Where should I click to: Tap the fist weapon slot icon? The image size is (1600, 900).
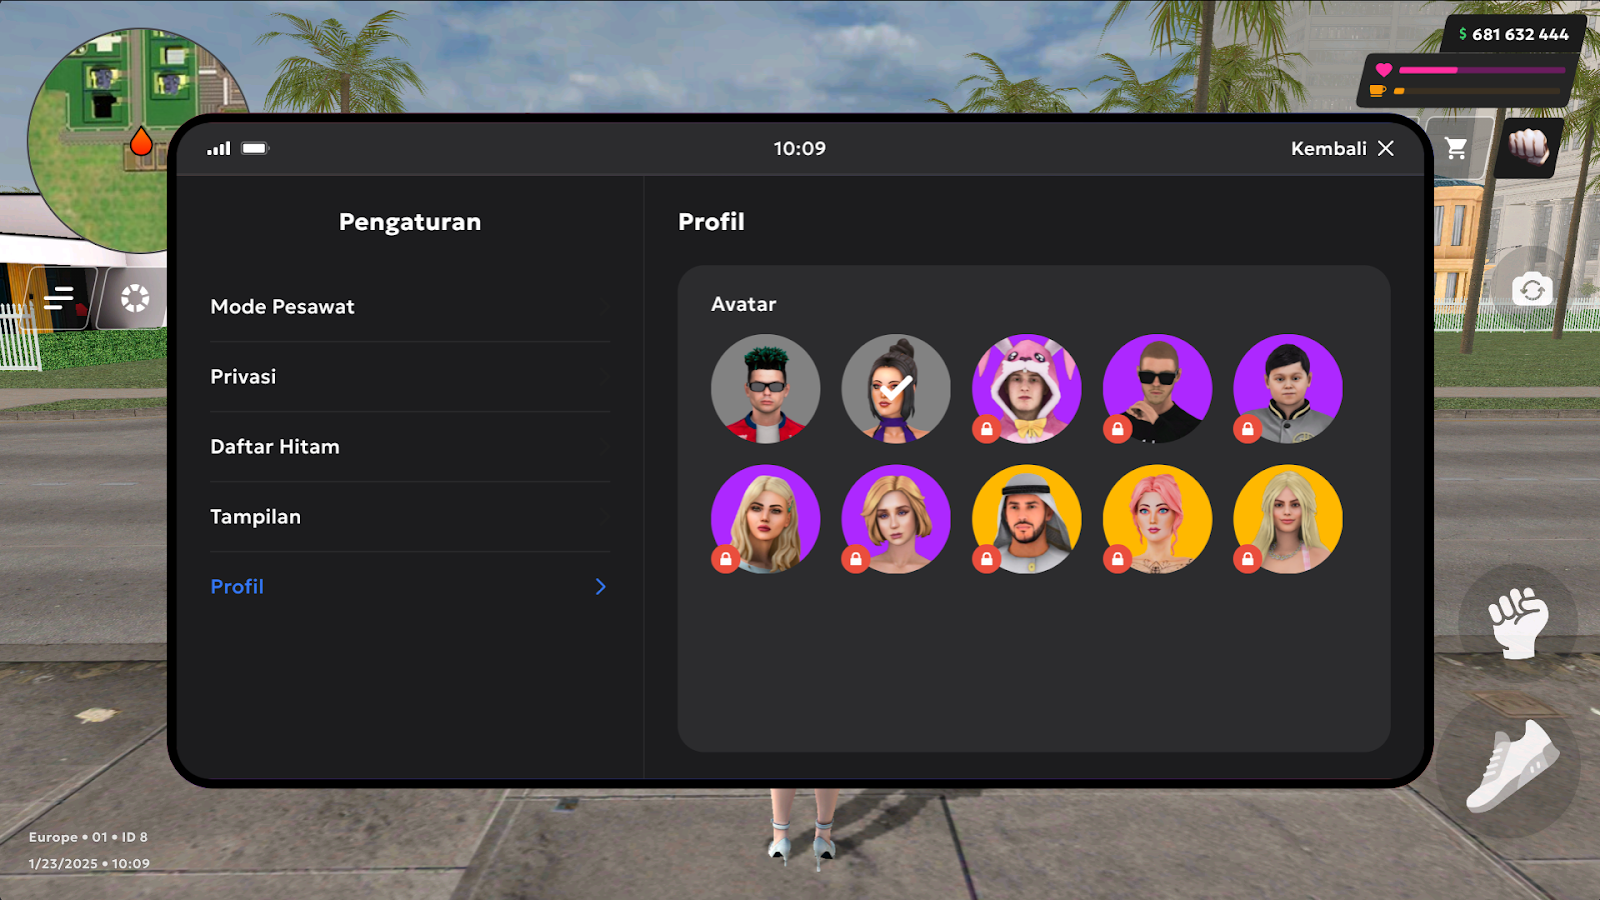coord(1528,148)
